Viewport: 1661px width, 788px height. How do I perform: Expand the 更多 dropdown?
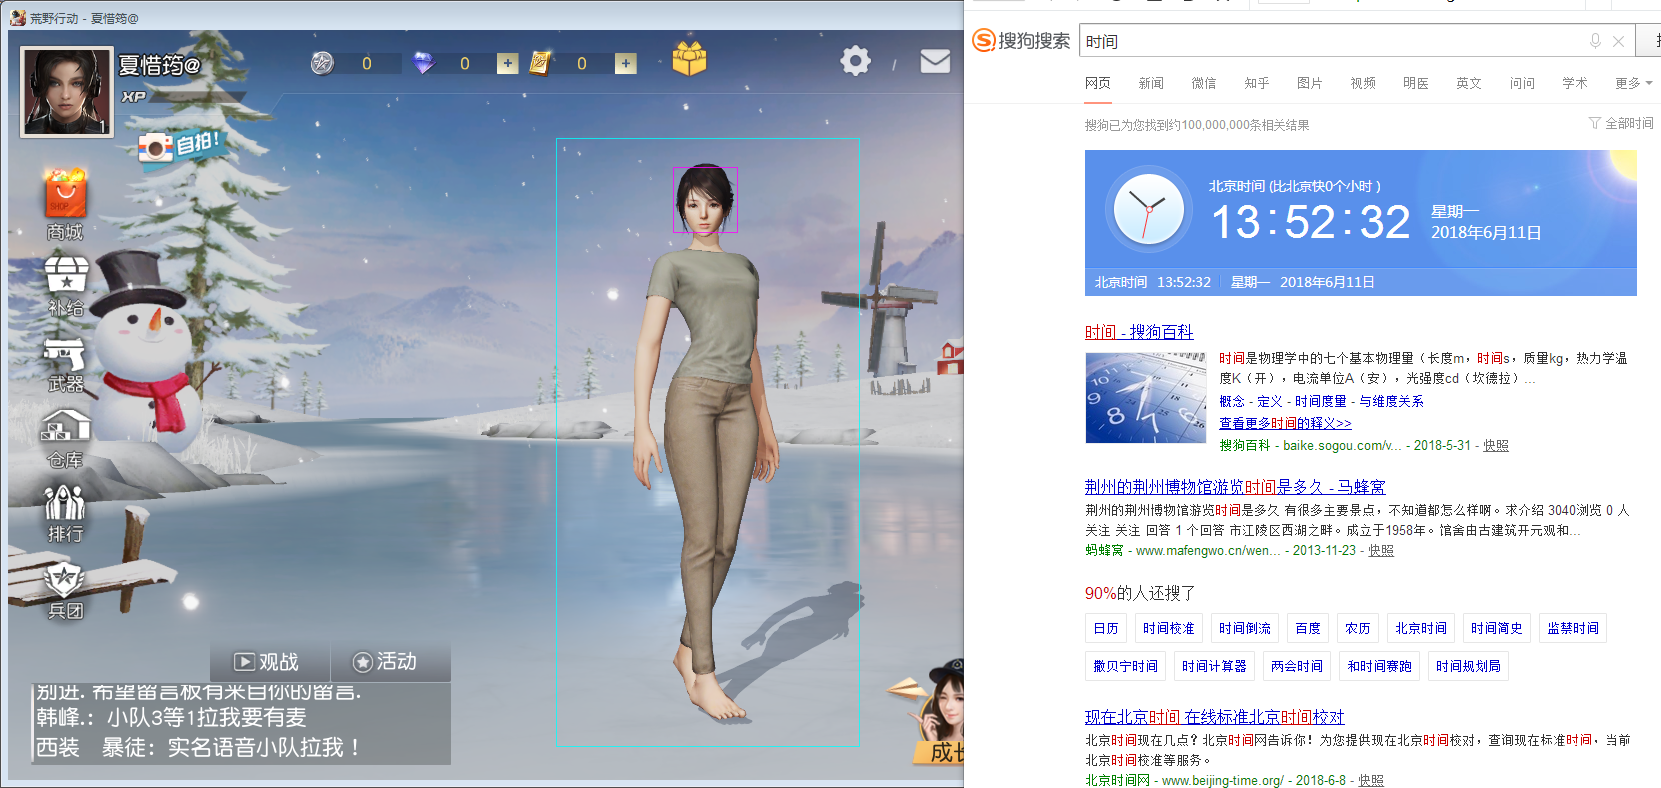1634,83
